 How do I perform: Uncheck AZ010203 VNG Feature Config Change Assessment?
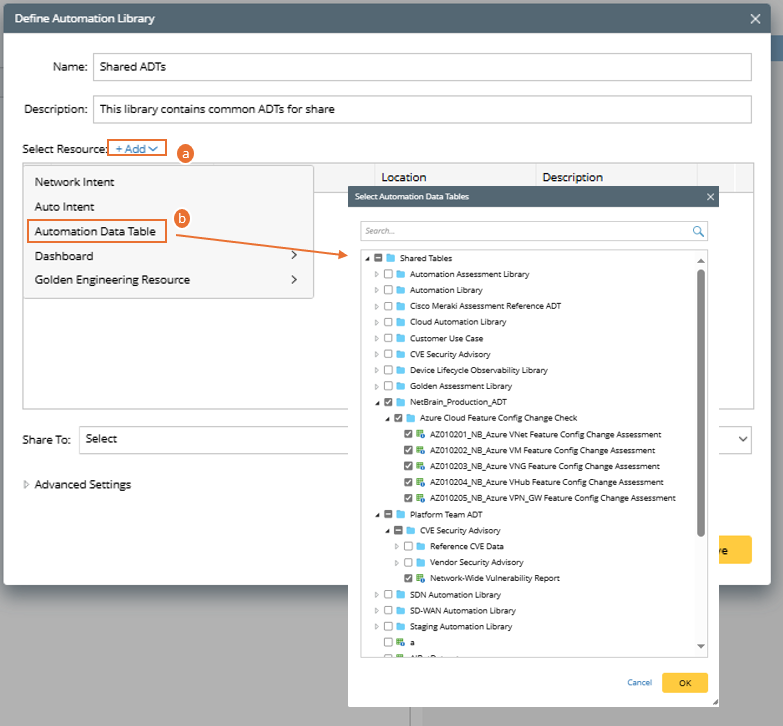[x=408, y=466]
